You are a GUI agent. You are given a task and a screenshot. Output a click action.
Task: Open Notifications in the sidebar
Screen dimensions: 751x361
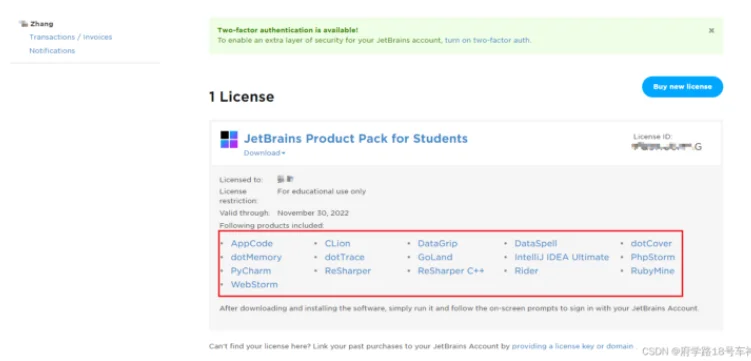pyautogui.click(x=52, y=50)
